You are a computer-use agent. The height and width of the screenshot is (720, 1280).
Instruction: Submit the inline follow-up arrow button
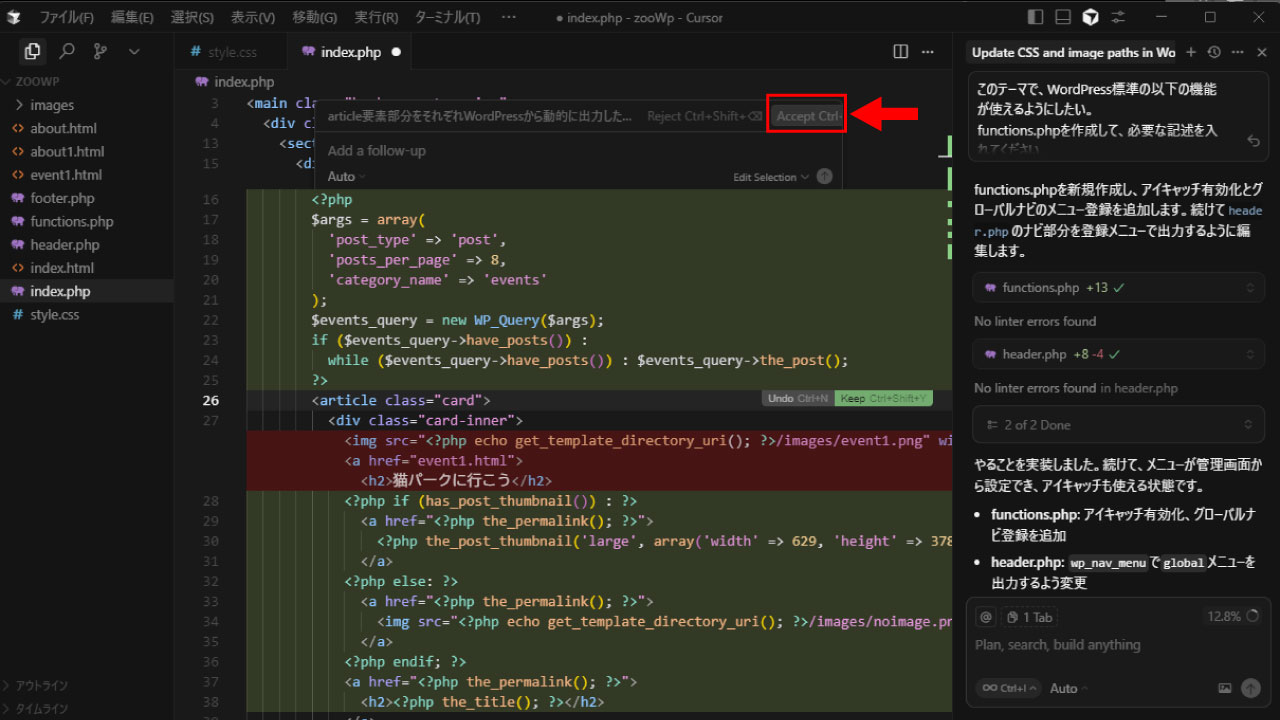(x=824, y=177)
